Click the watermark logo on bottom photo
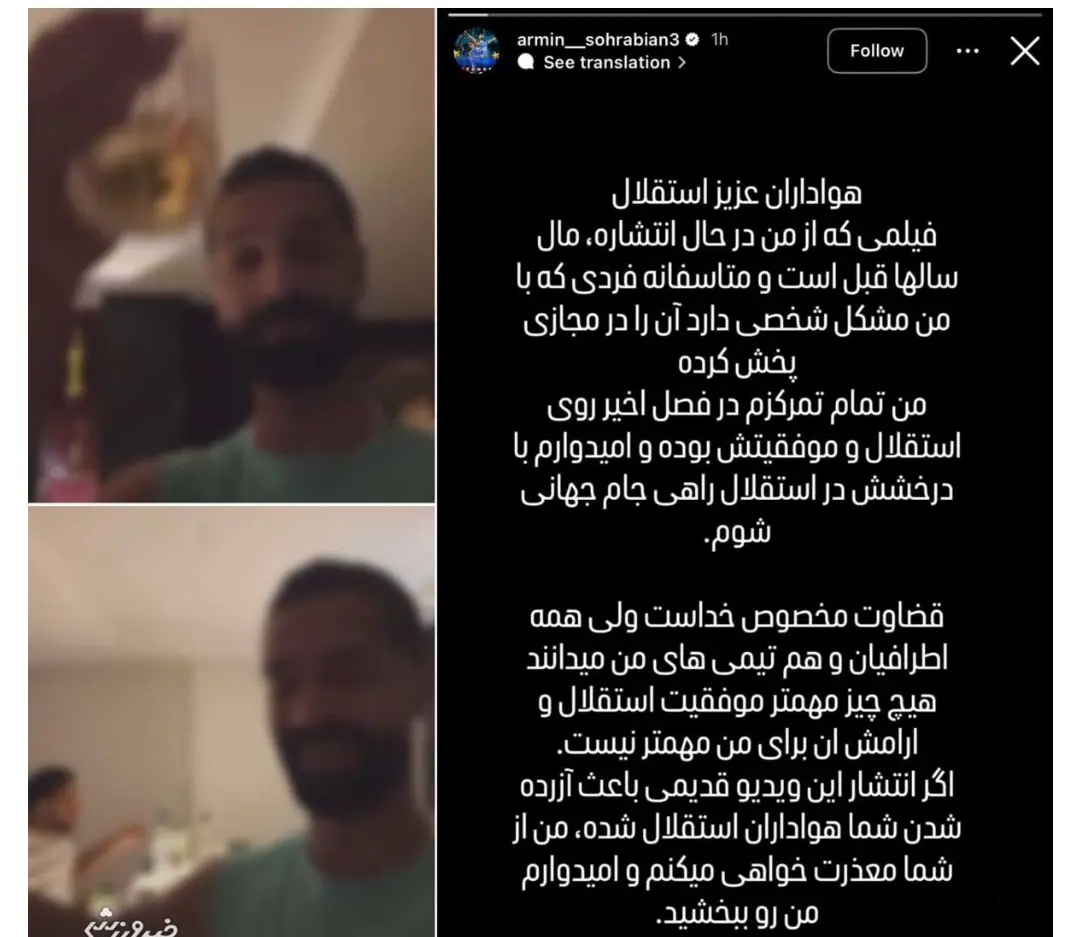 pyautogui.click(x=131, y=922)
